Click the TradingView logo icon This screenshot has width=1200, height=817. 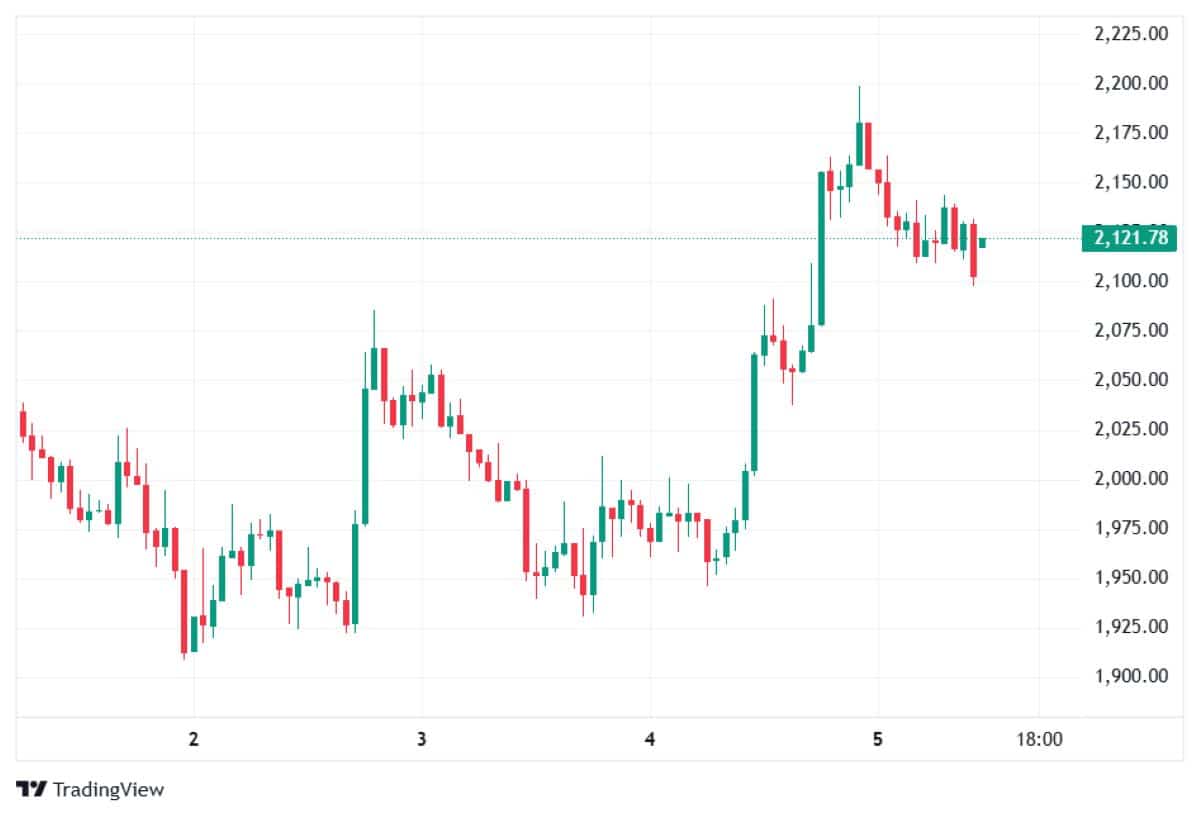(x=31, y=789)
